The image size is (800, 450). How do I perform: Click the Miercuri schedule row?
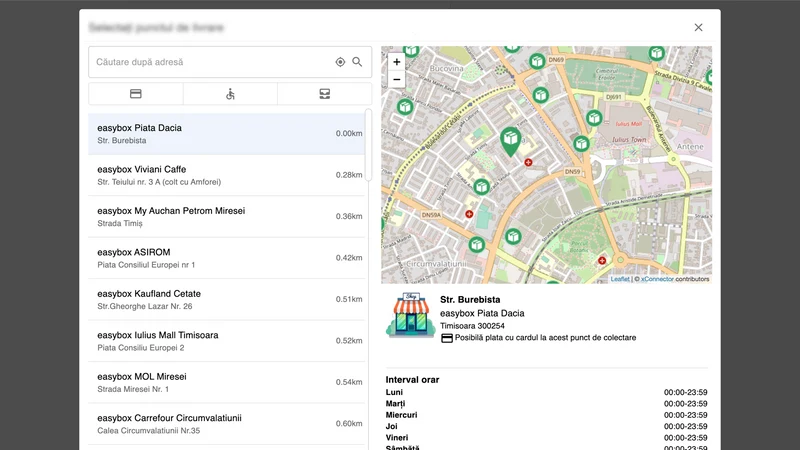pos(546,415)
